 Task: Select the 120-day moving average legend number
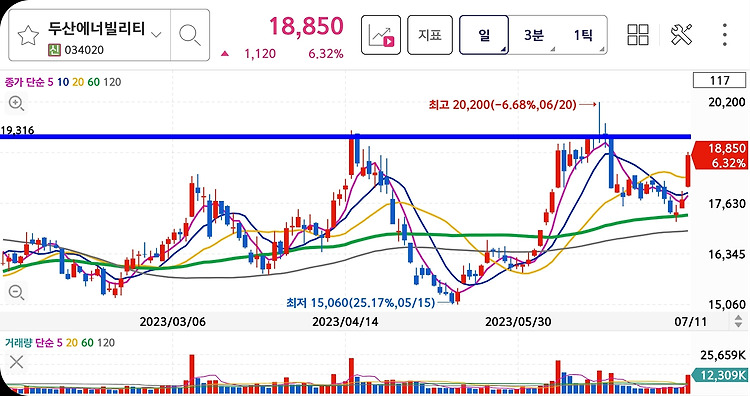pyautogui.click(x=112, y=82)
